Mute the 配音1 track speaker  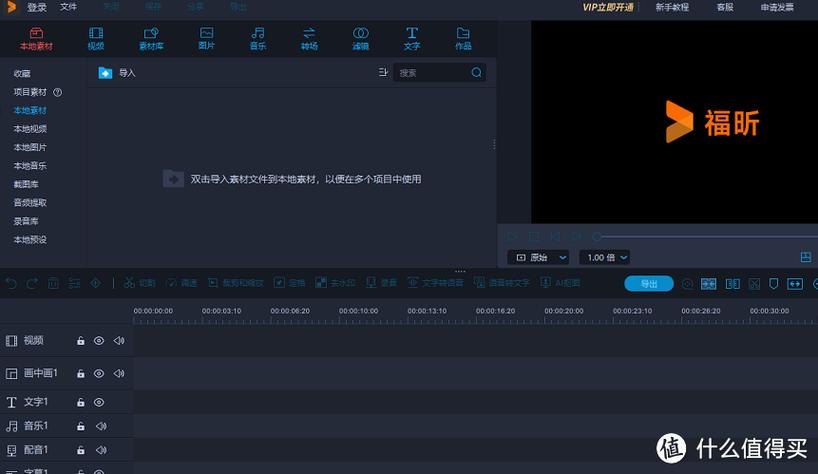(101, 449)
